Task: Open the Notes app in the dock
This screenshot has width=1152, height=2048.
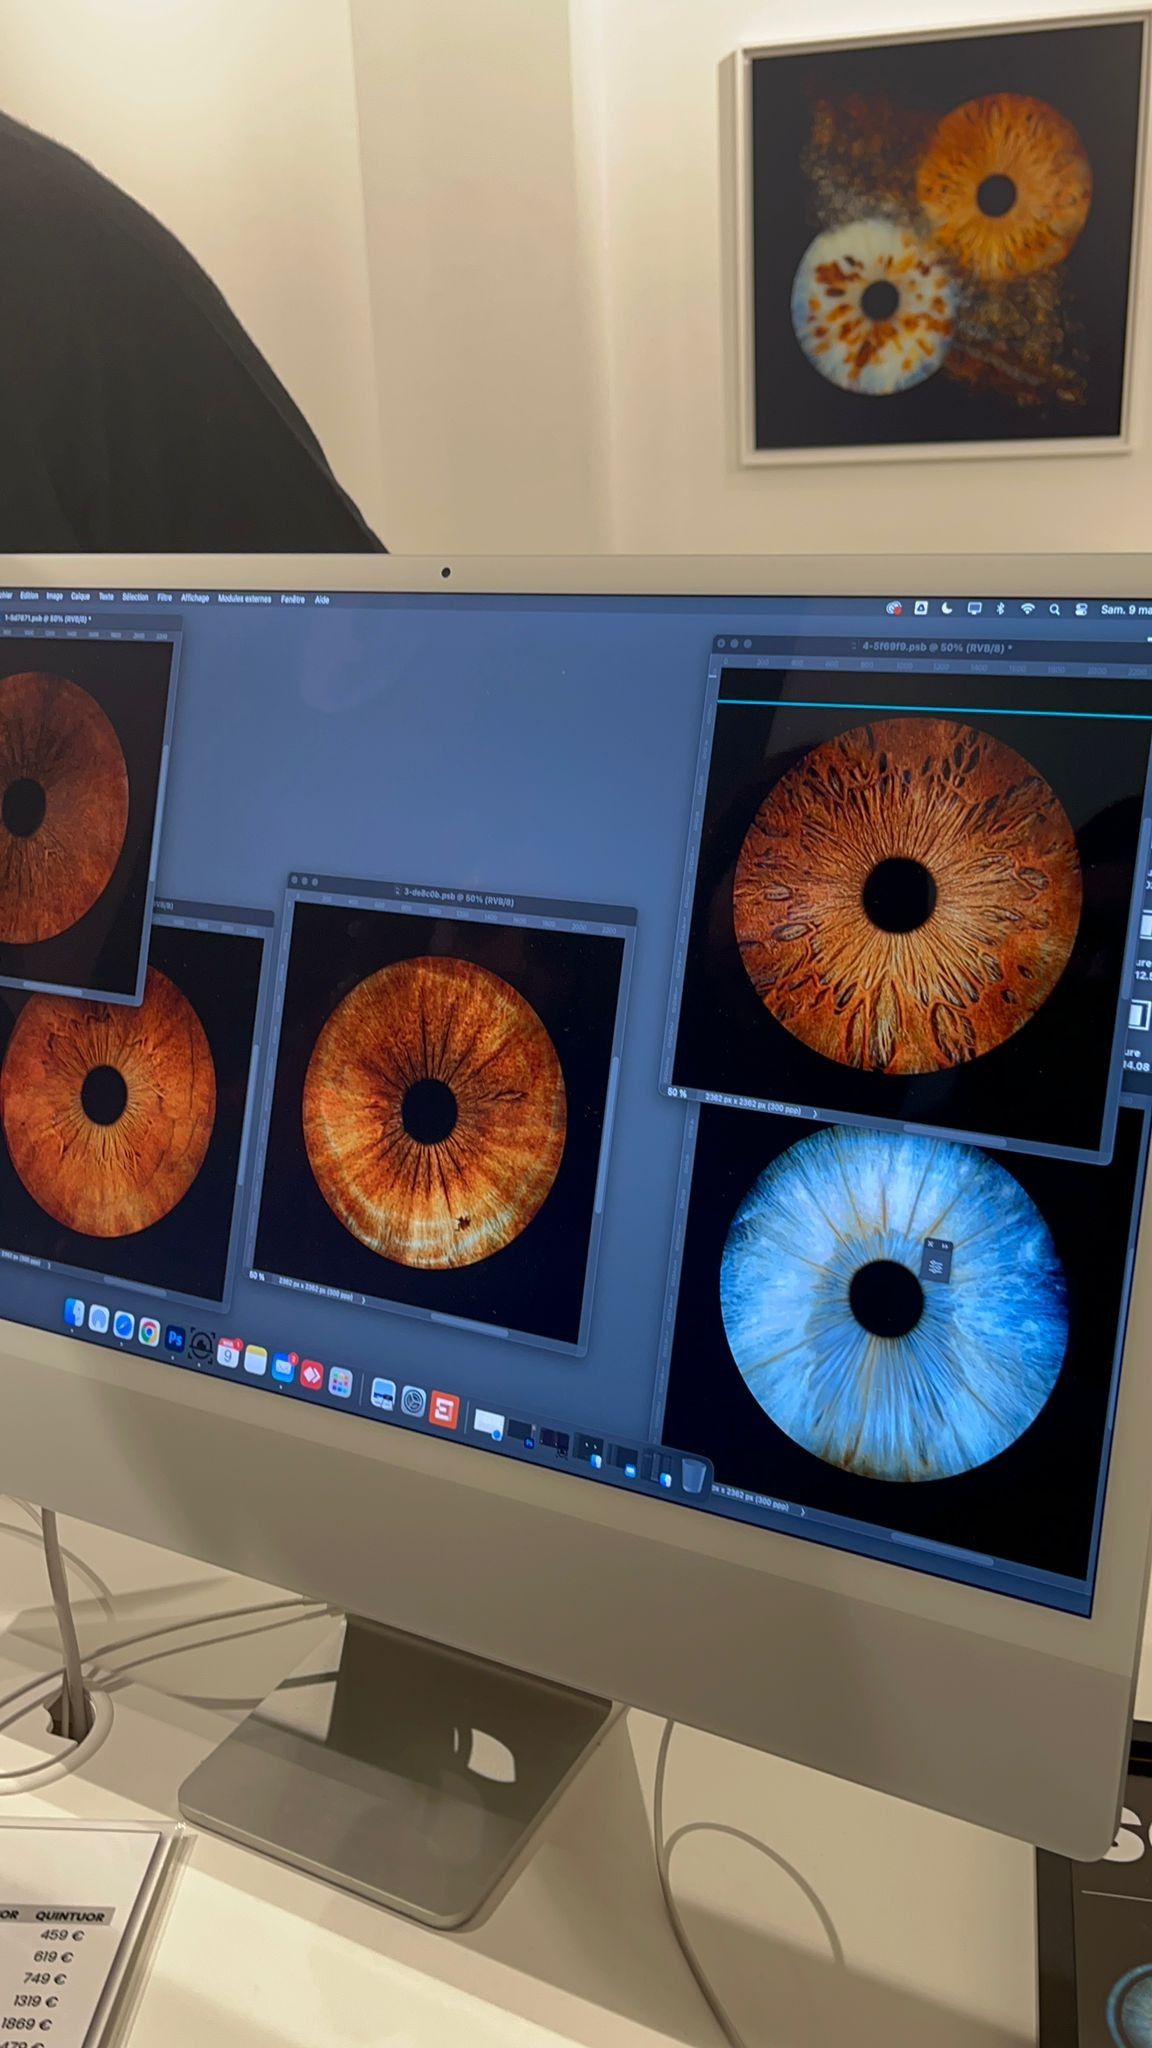Action: [x=256, y=1361]
